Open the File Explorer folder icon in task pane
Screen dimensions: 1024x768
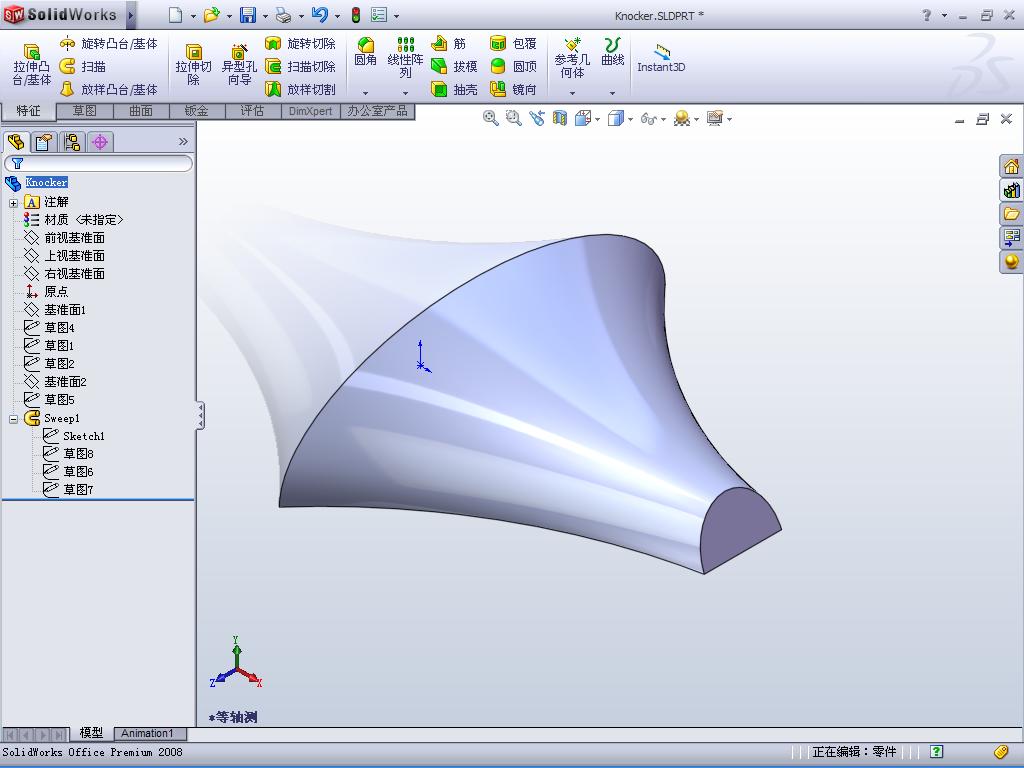click(1011, 214)
